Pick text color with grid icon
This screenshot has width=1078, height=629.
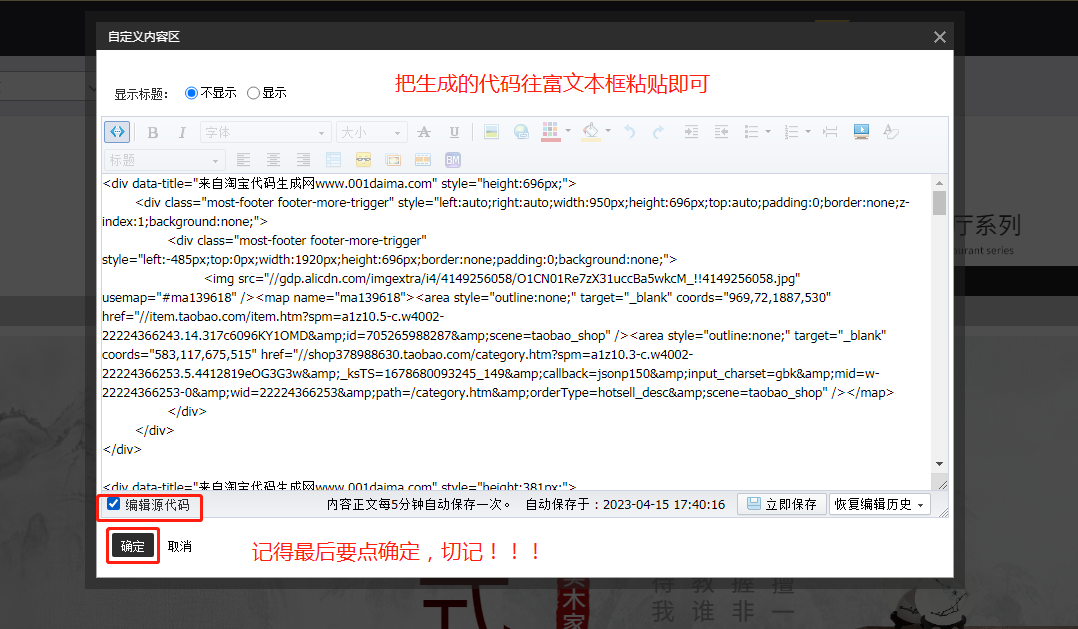point(550,131)
